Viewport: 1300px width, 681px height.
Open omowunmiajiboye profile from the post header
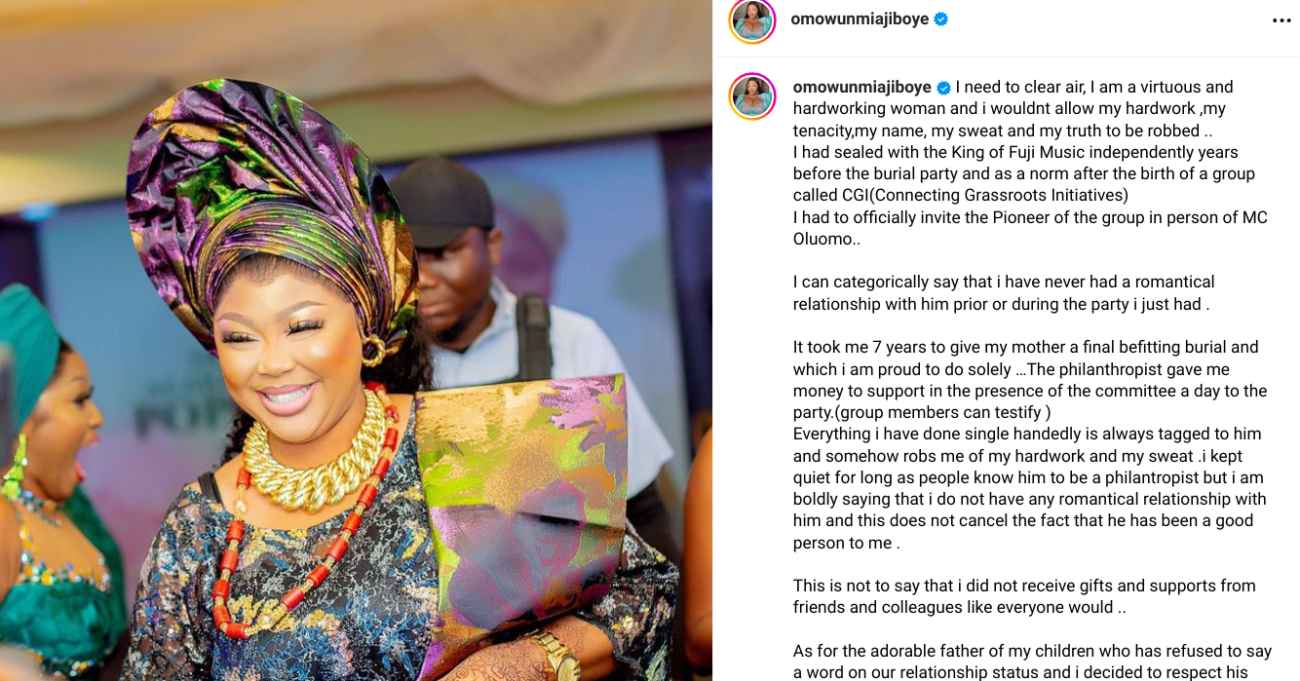coord(859,19)
